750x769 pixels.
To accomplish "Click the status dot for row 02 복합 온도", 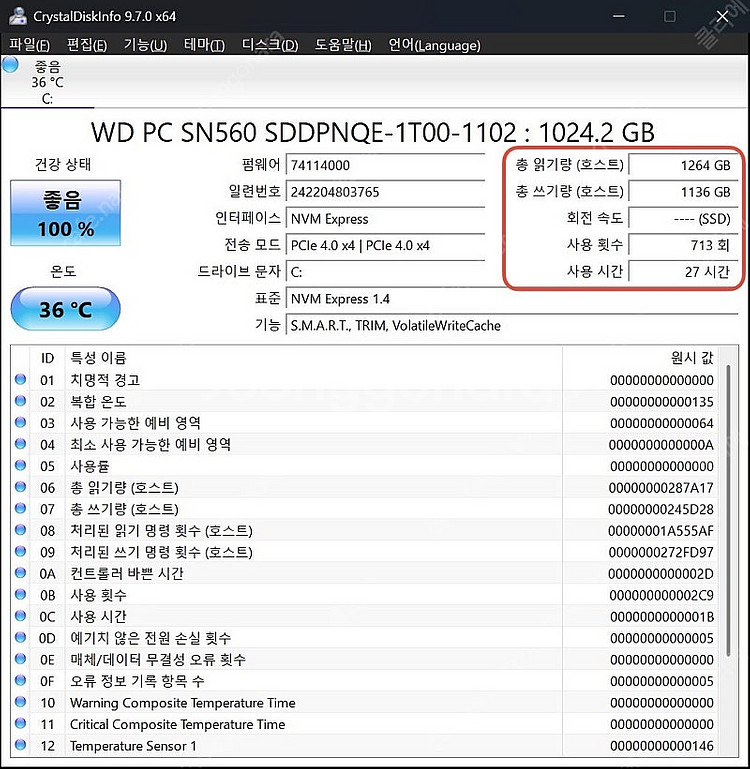I will [21, 401].
